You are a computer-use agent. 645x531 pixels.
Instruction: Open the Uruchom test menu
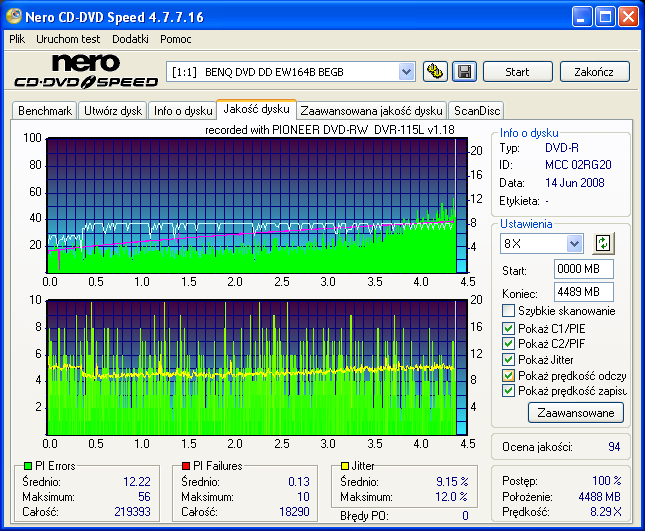68,39
